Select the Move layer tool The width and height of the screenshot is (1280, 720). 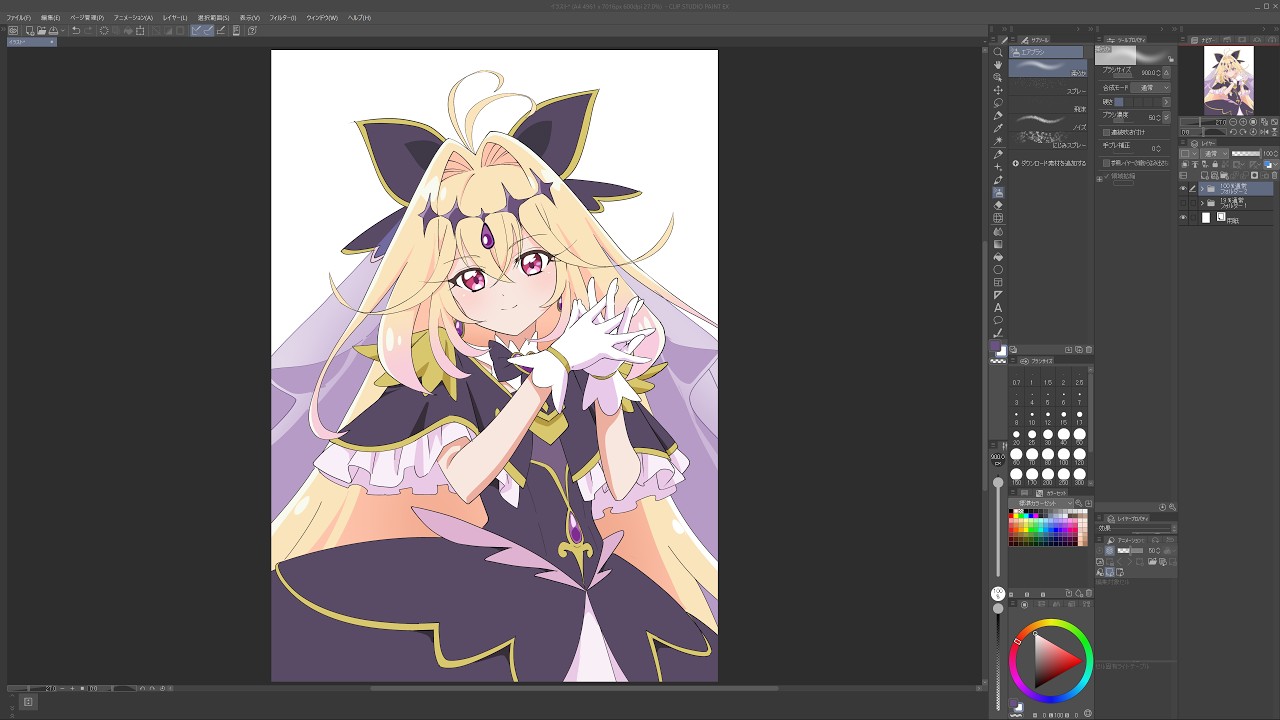click(x=998, y=90)
